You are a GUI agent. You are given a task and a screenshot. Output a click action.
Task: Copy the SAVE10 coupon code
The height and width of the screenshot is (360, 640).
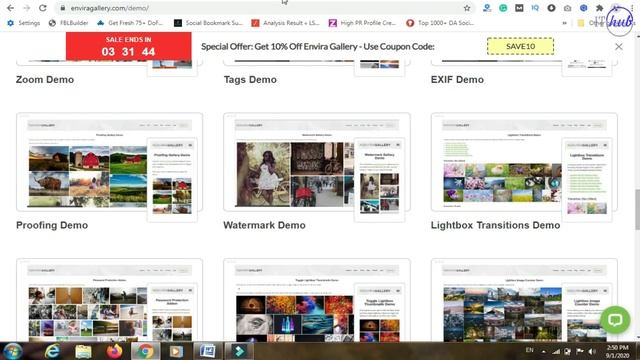pyautogui.click(x=520, y=46)
